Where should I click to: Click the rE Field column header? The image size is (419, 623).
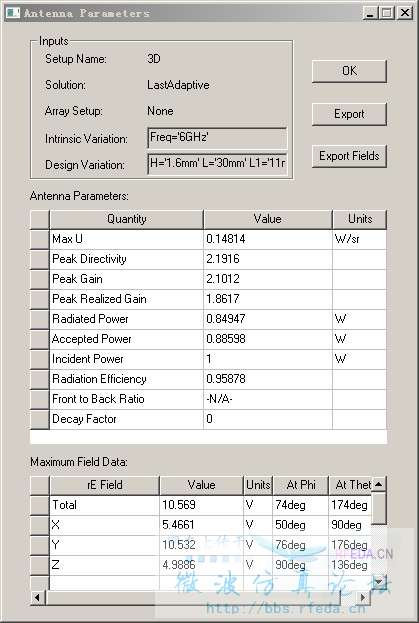[104, 485]
